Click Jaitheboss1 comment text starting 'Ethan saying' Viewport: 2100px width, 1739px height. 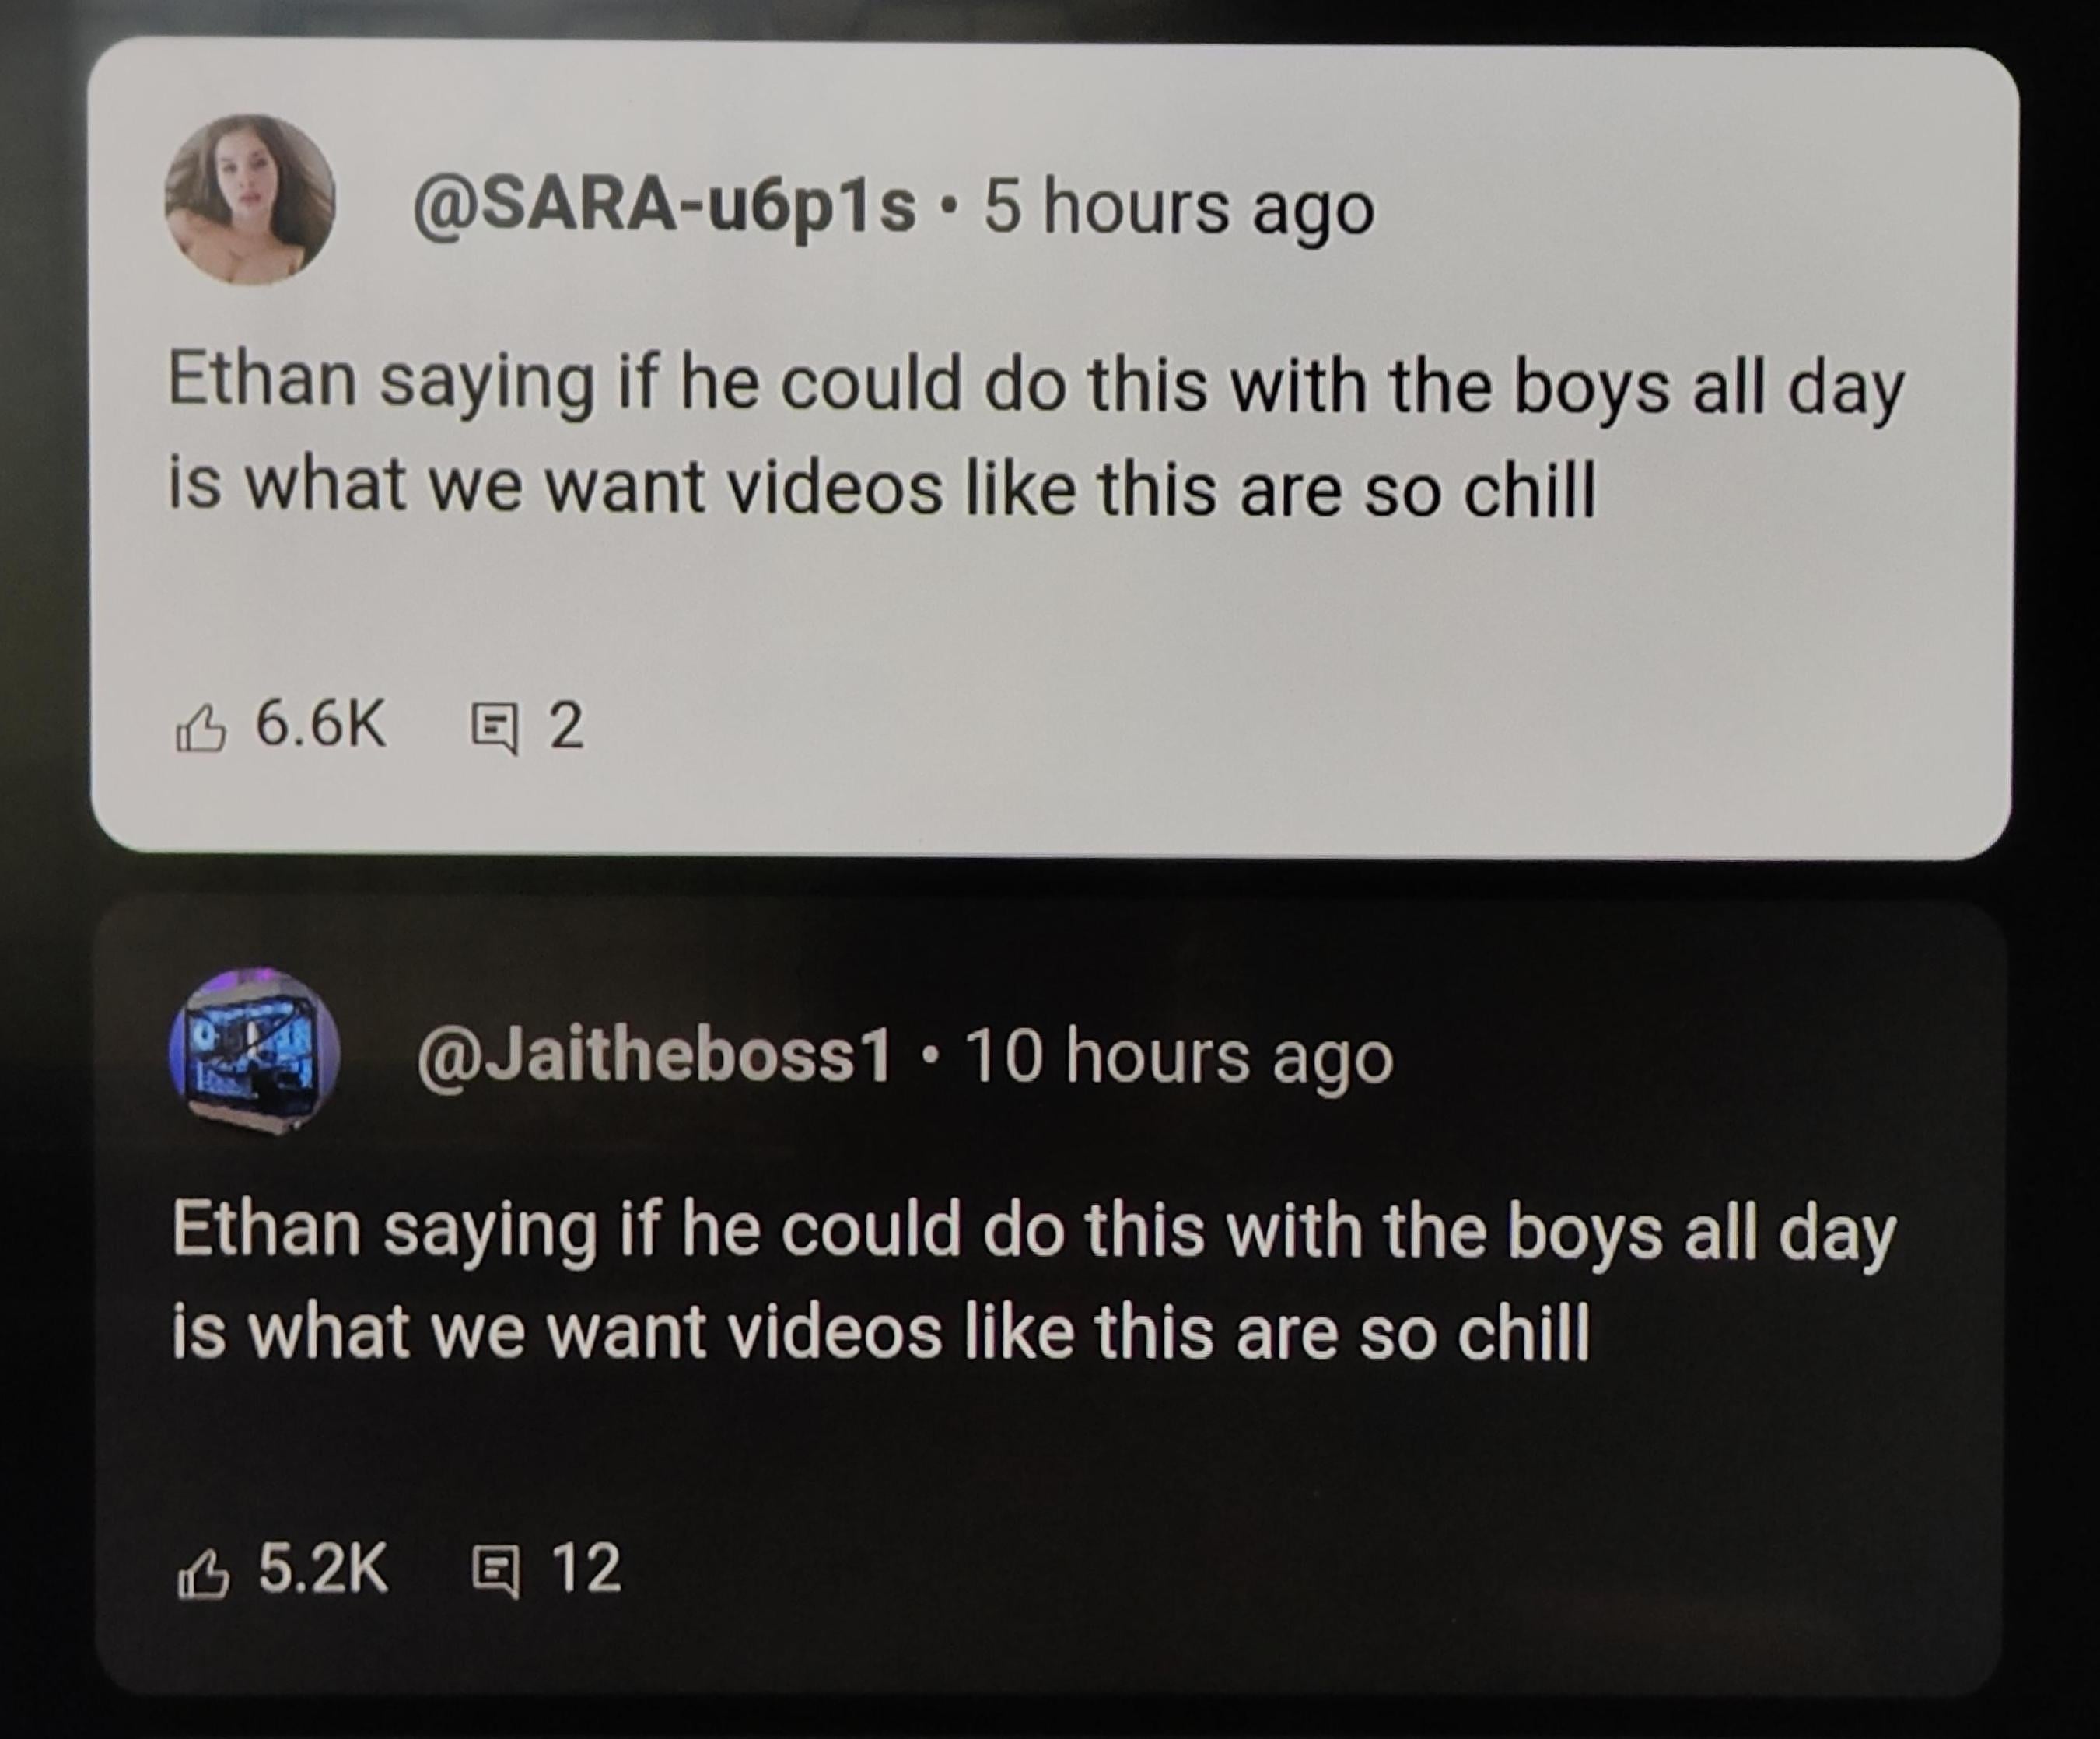pos(1034,1280)
